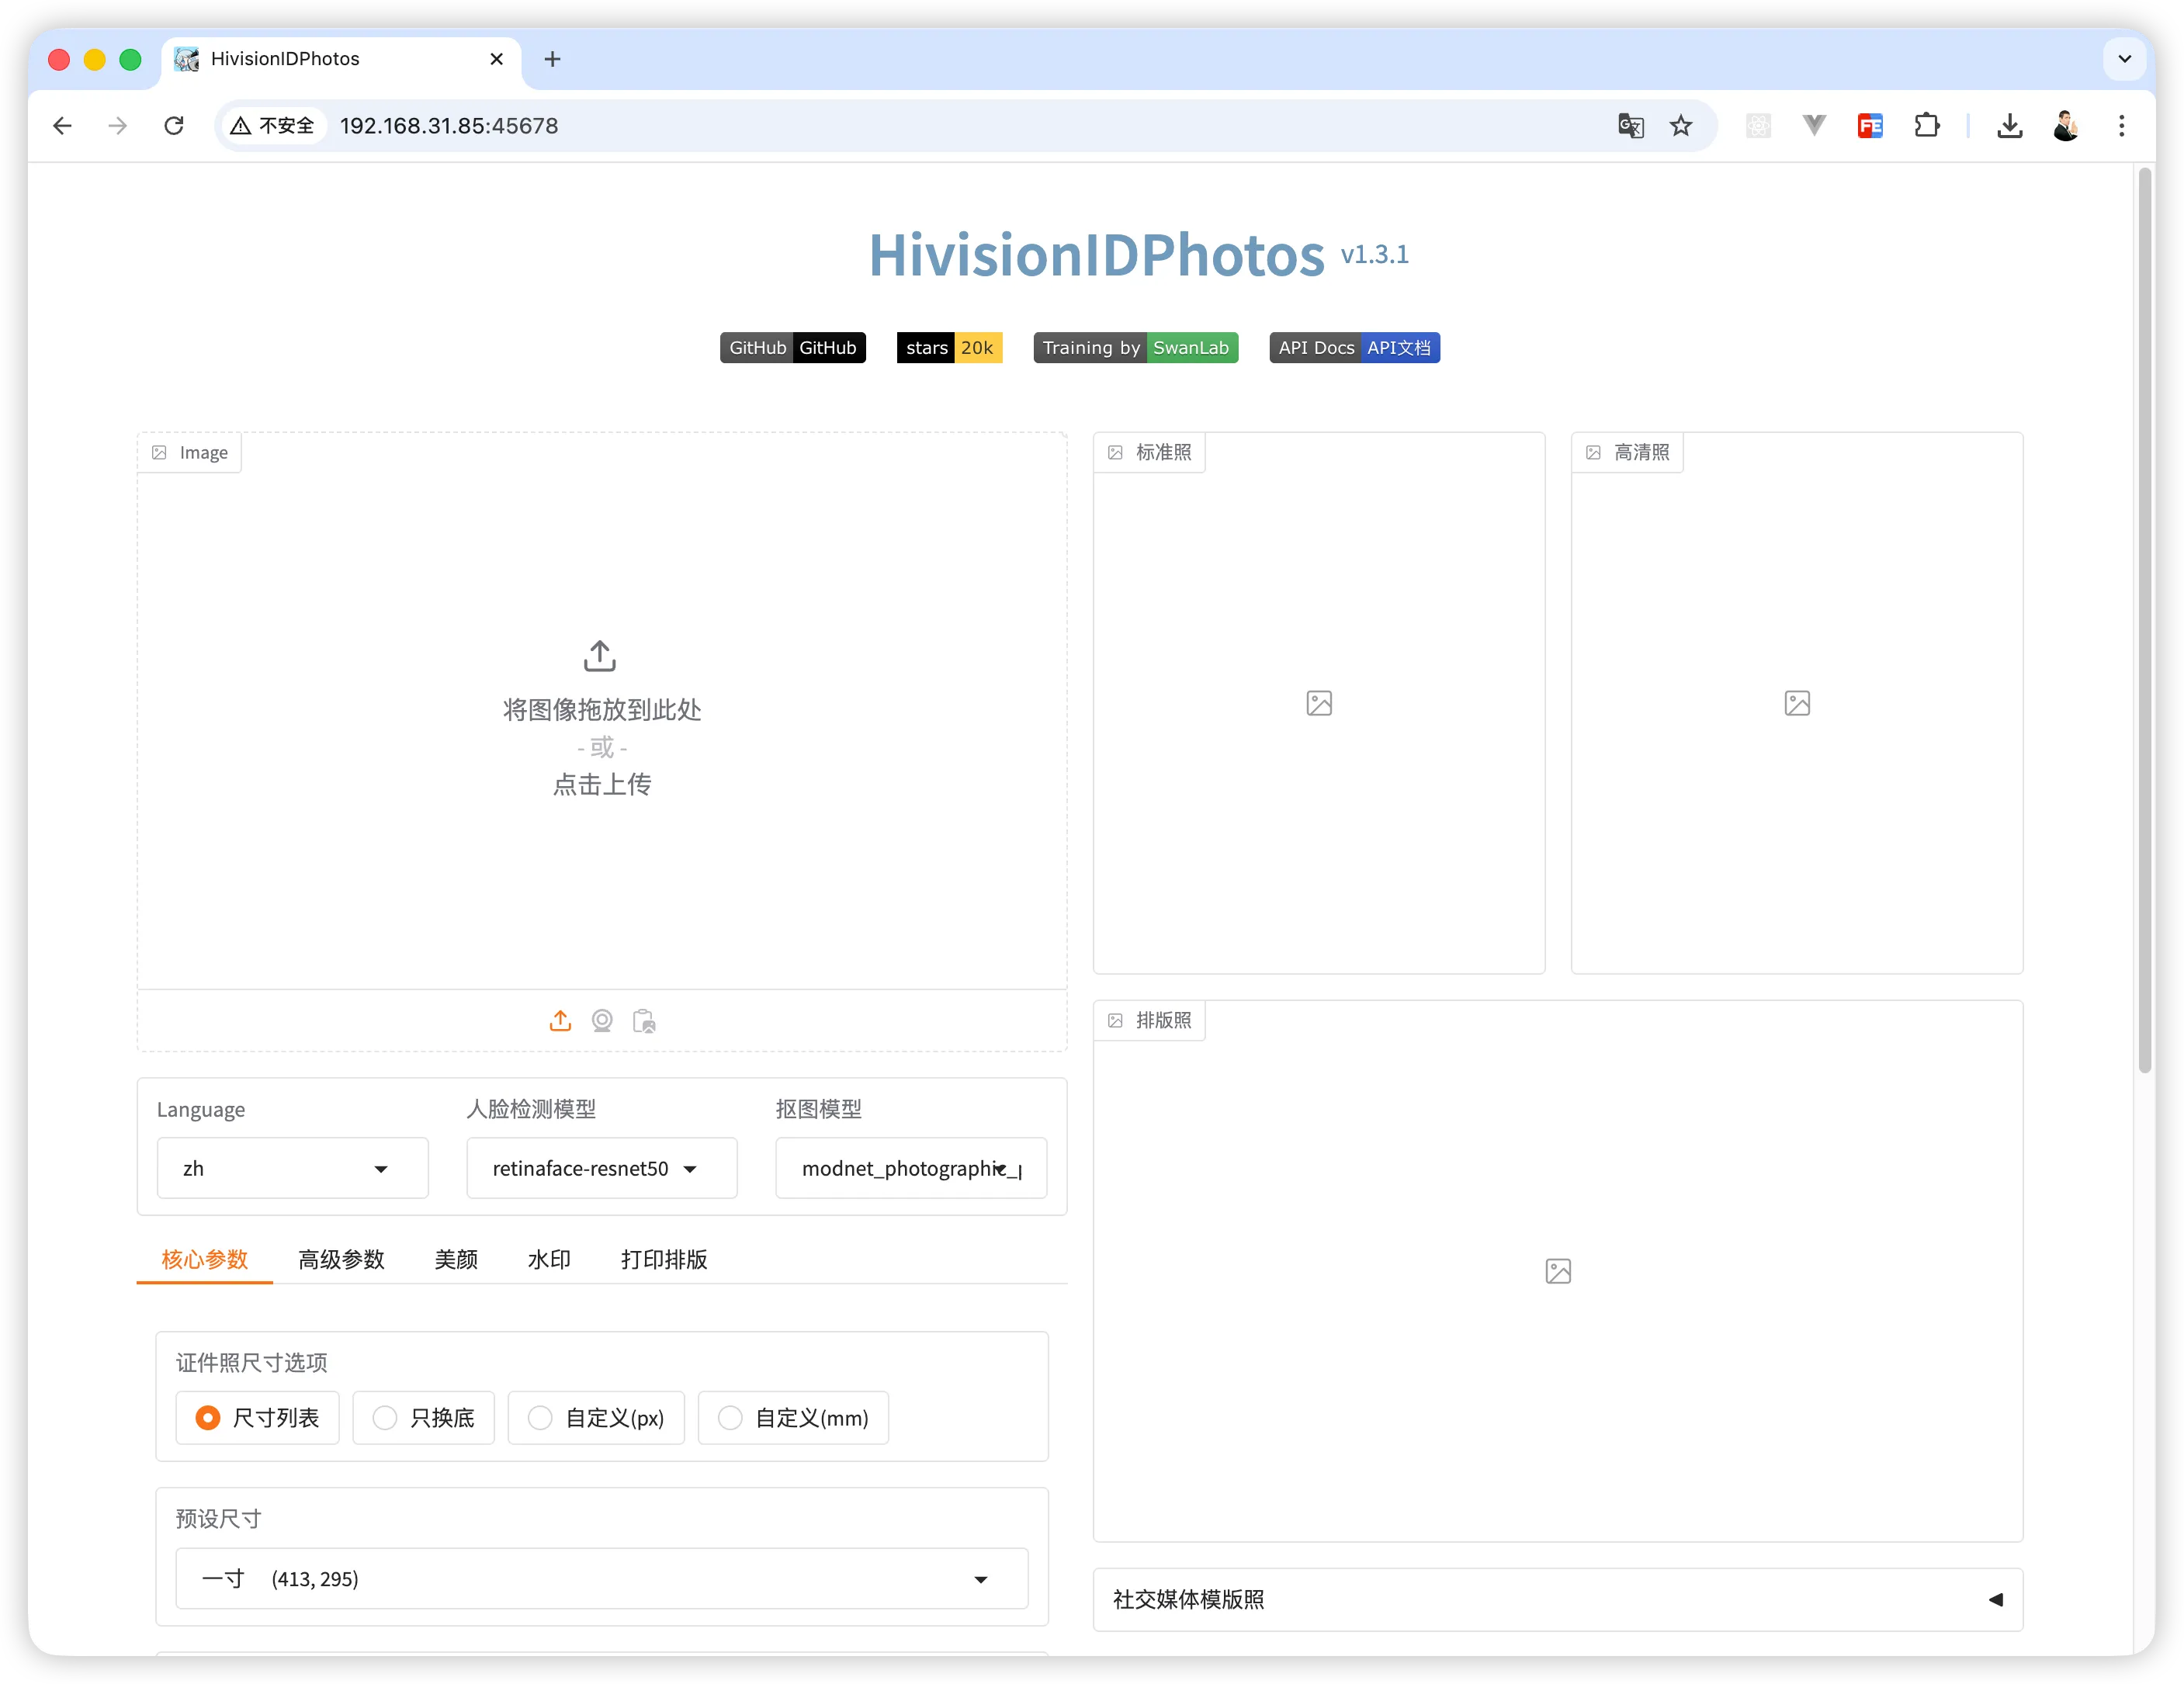The width and height of the screenshot is (2184, 1684).
Task: Click the placeholder image icon in 标准照 panel
Action: click(x=1319, y=703)
